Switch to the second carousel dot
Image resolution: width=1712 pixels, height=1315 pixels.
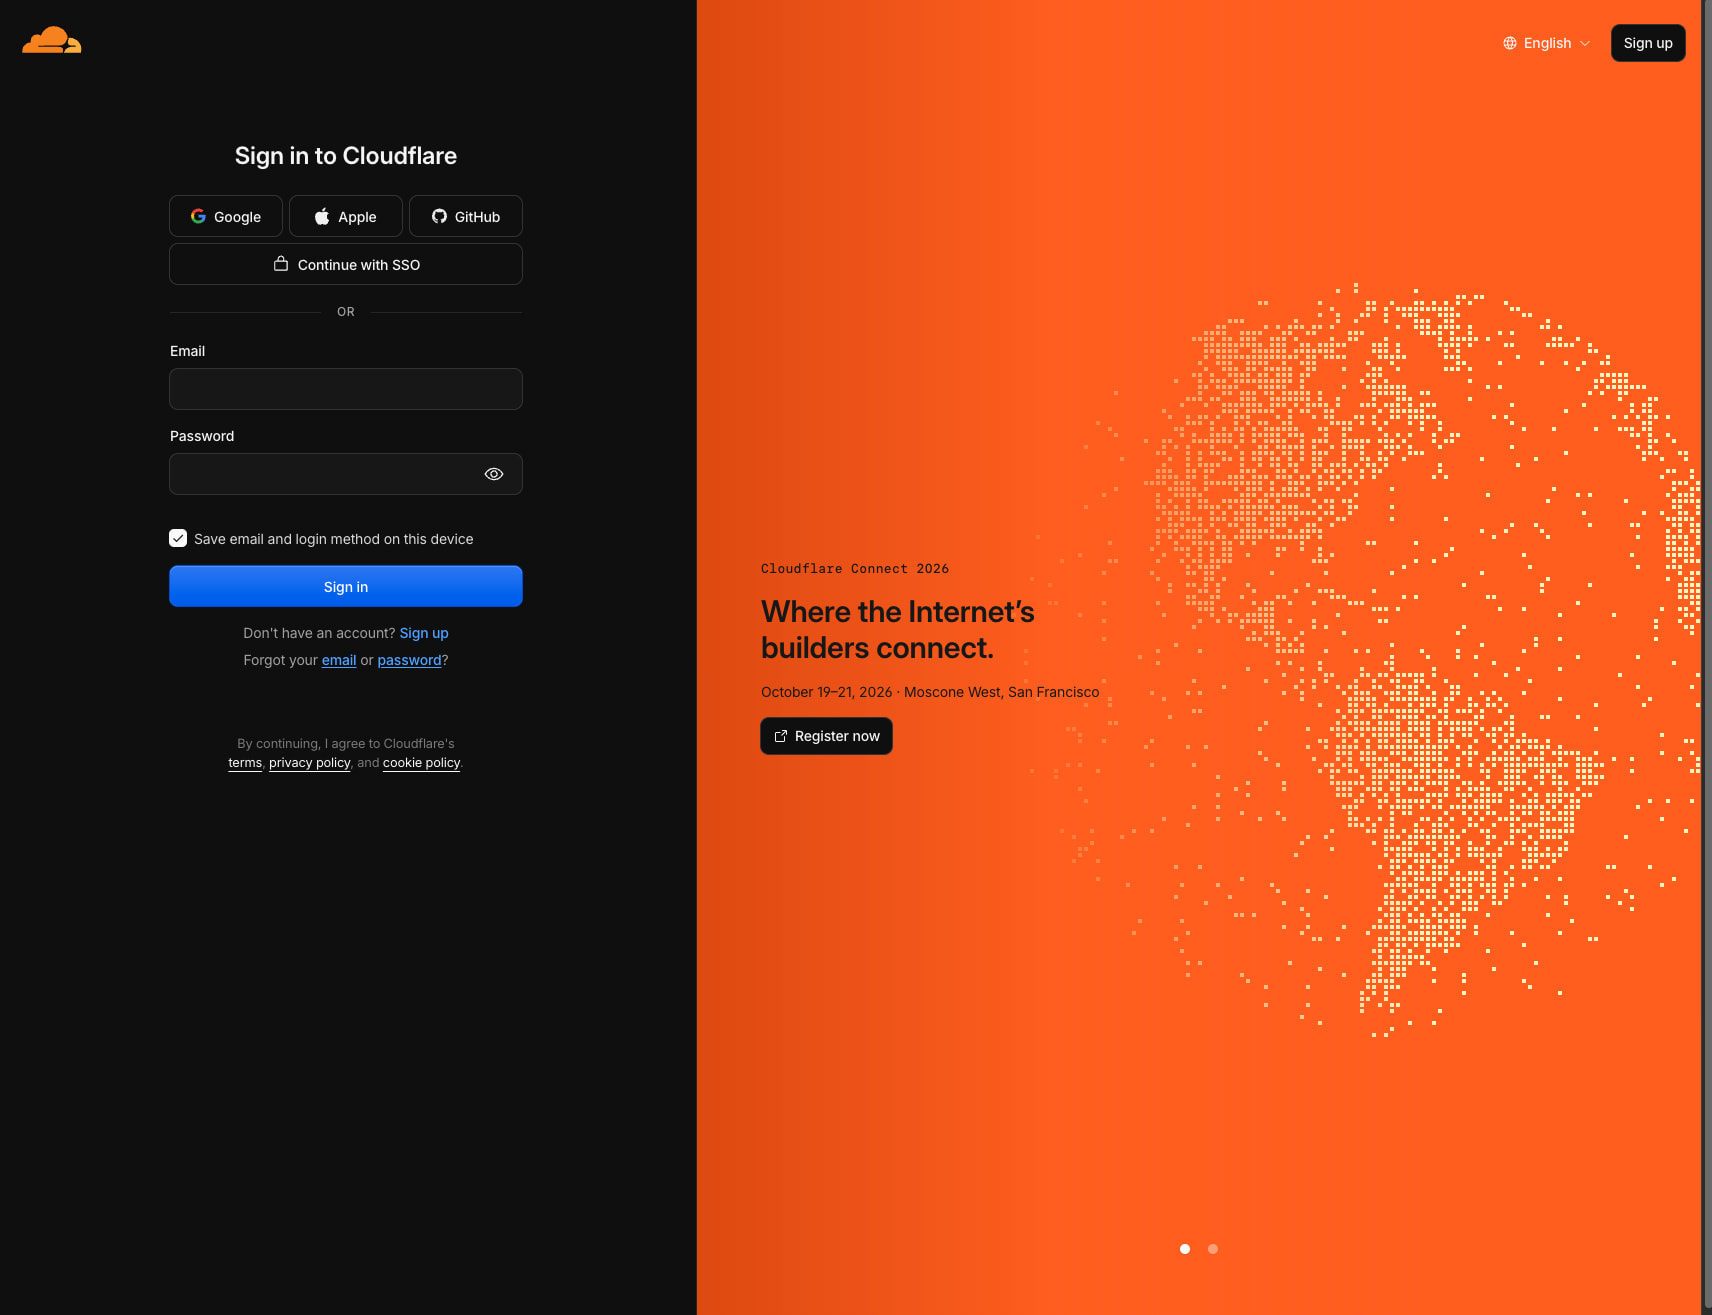tap(1213, 1249)
